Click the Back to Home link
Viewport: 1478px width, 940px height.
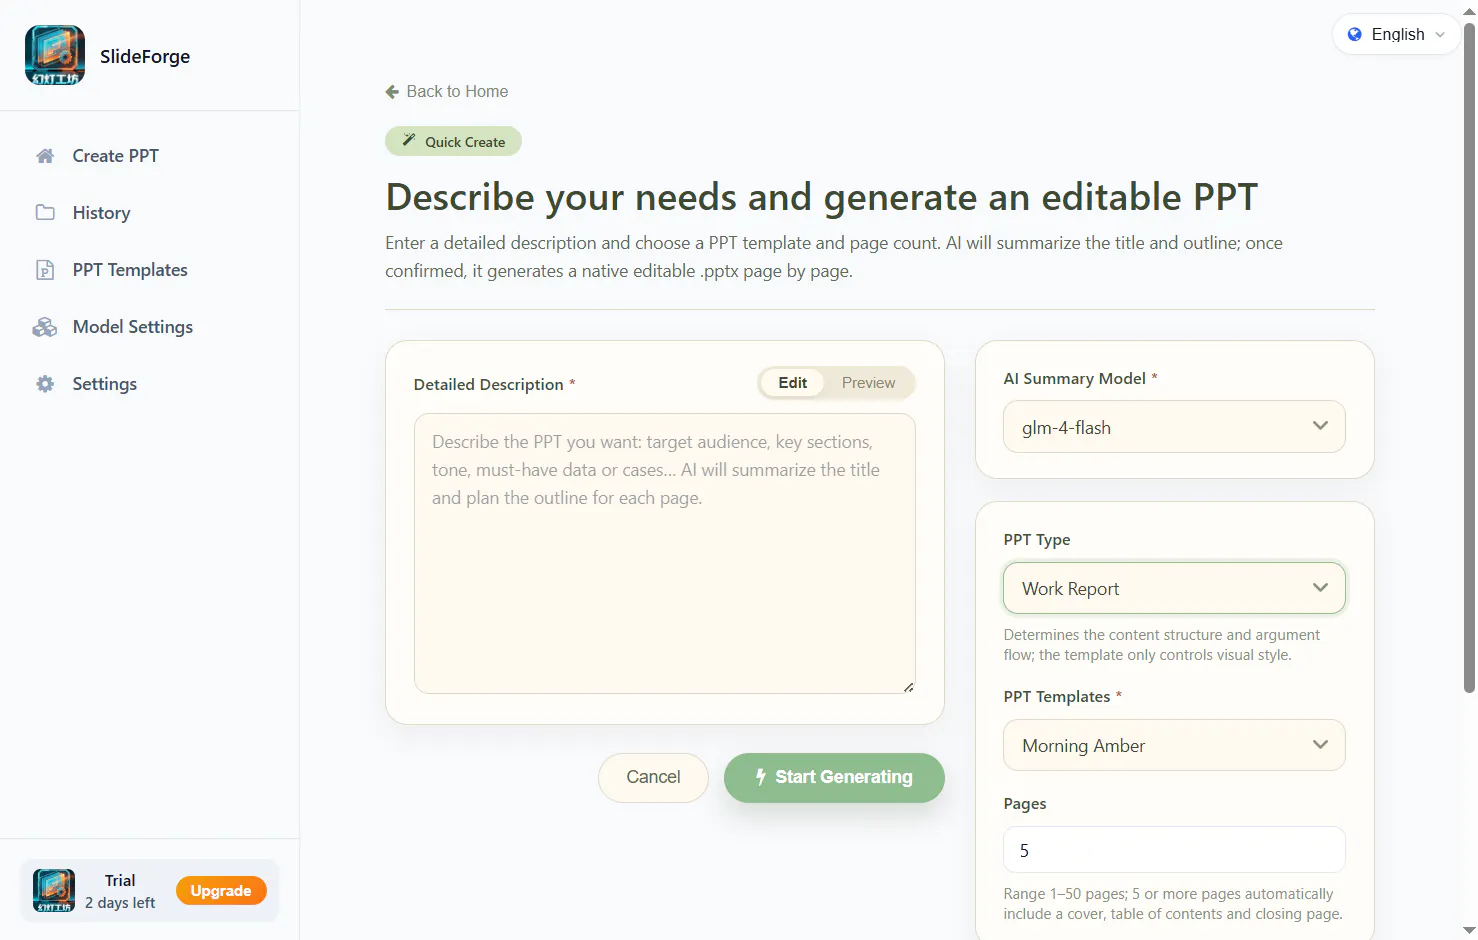447,92
